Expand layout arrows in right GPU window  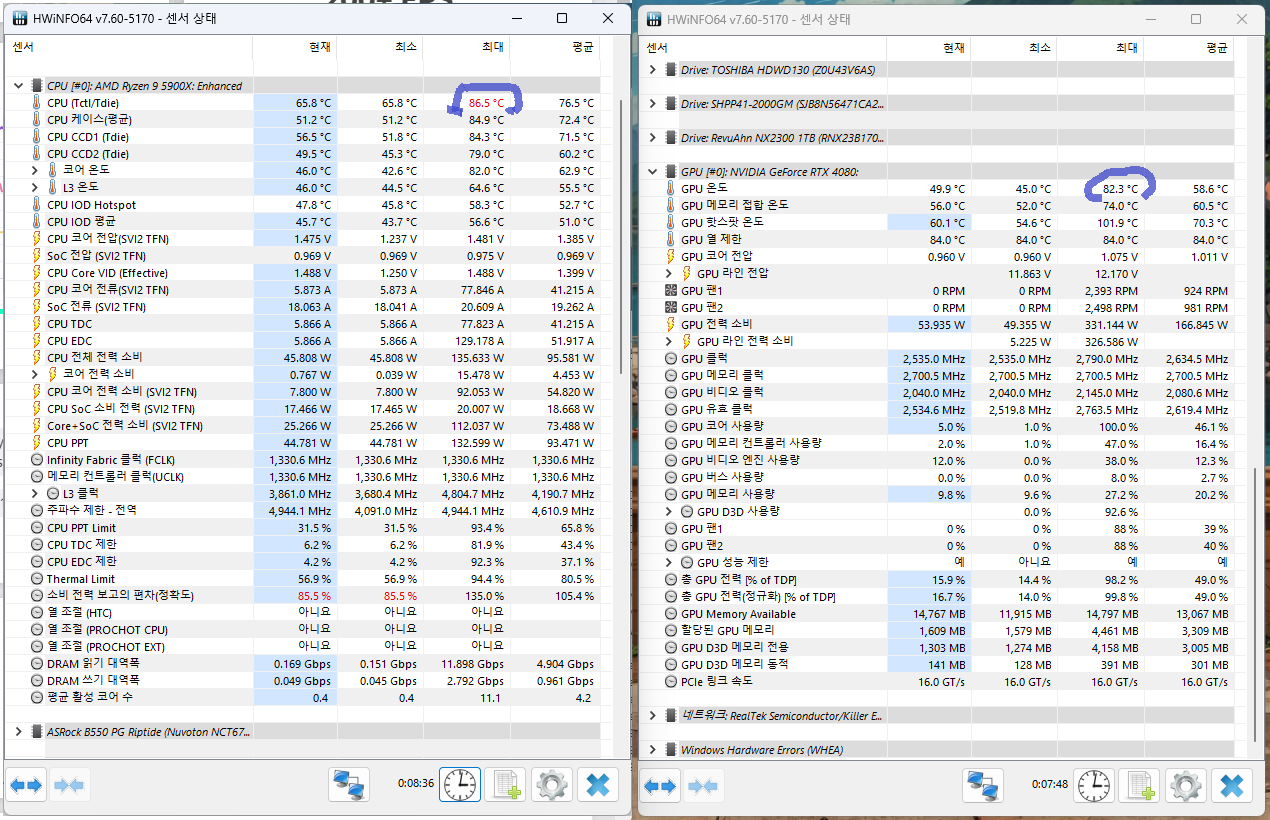(660, 787)
